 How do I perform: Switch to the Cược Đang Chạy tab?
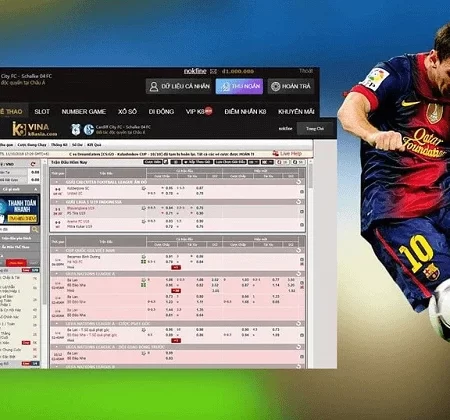[32, 145]
